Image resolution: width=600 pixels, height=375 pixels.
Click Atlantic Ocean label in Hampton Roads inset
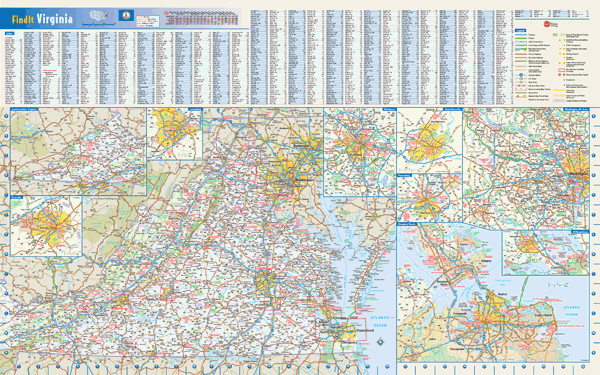pos(571,311)
